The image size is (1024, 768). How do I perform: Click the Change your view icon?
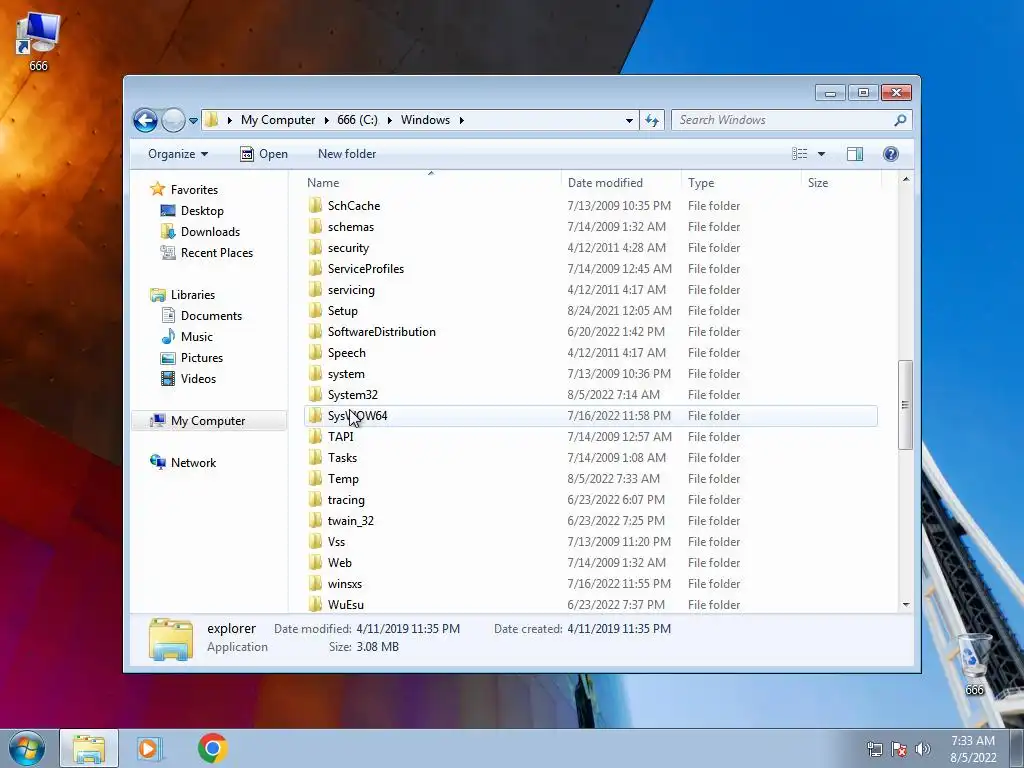pyautogui.click(x=800, y=154)
